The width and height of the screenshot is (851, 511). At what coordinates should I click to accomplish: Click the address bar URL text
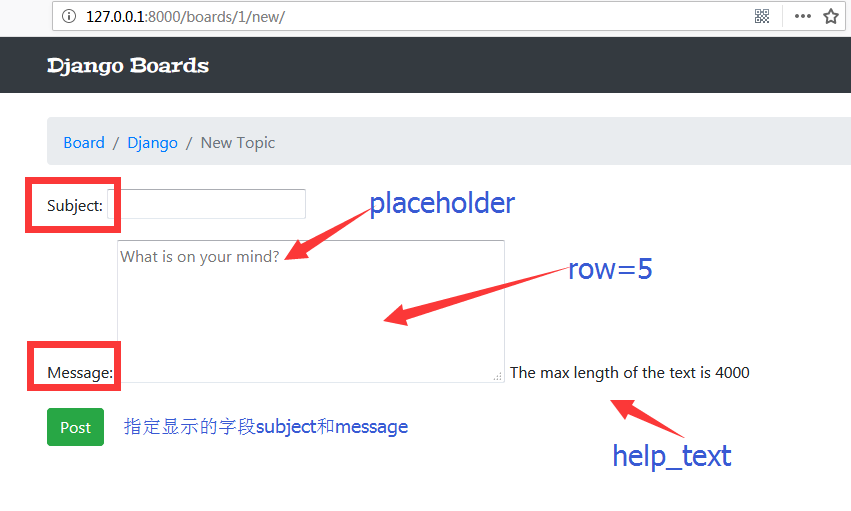tap(185, 17)
